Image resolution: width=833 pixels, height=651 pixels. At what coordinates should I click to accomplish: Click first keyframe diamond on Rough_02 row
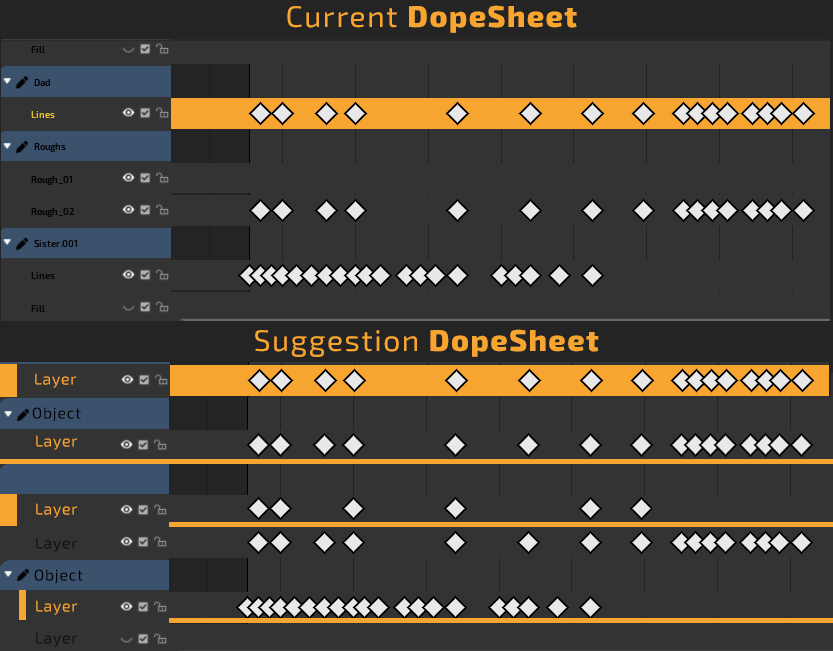[260, 210]
